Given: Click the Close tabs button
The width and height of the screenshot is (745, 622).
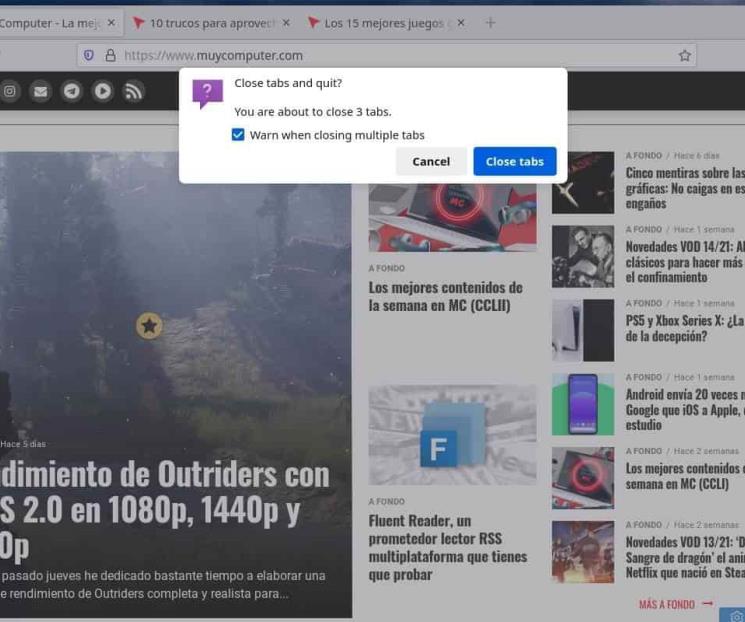Looking at the screenshot, I should point(515,162).
